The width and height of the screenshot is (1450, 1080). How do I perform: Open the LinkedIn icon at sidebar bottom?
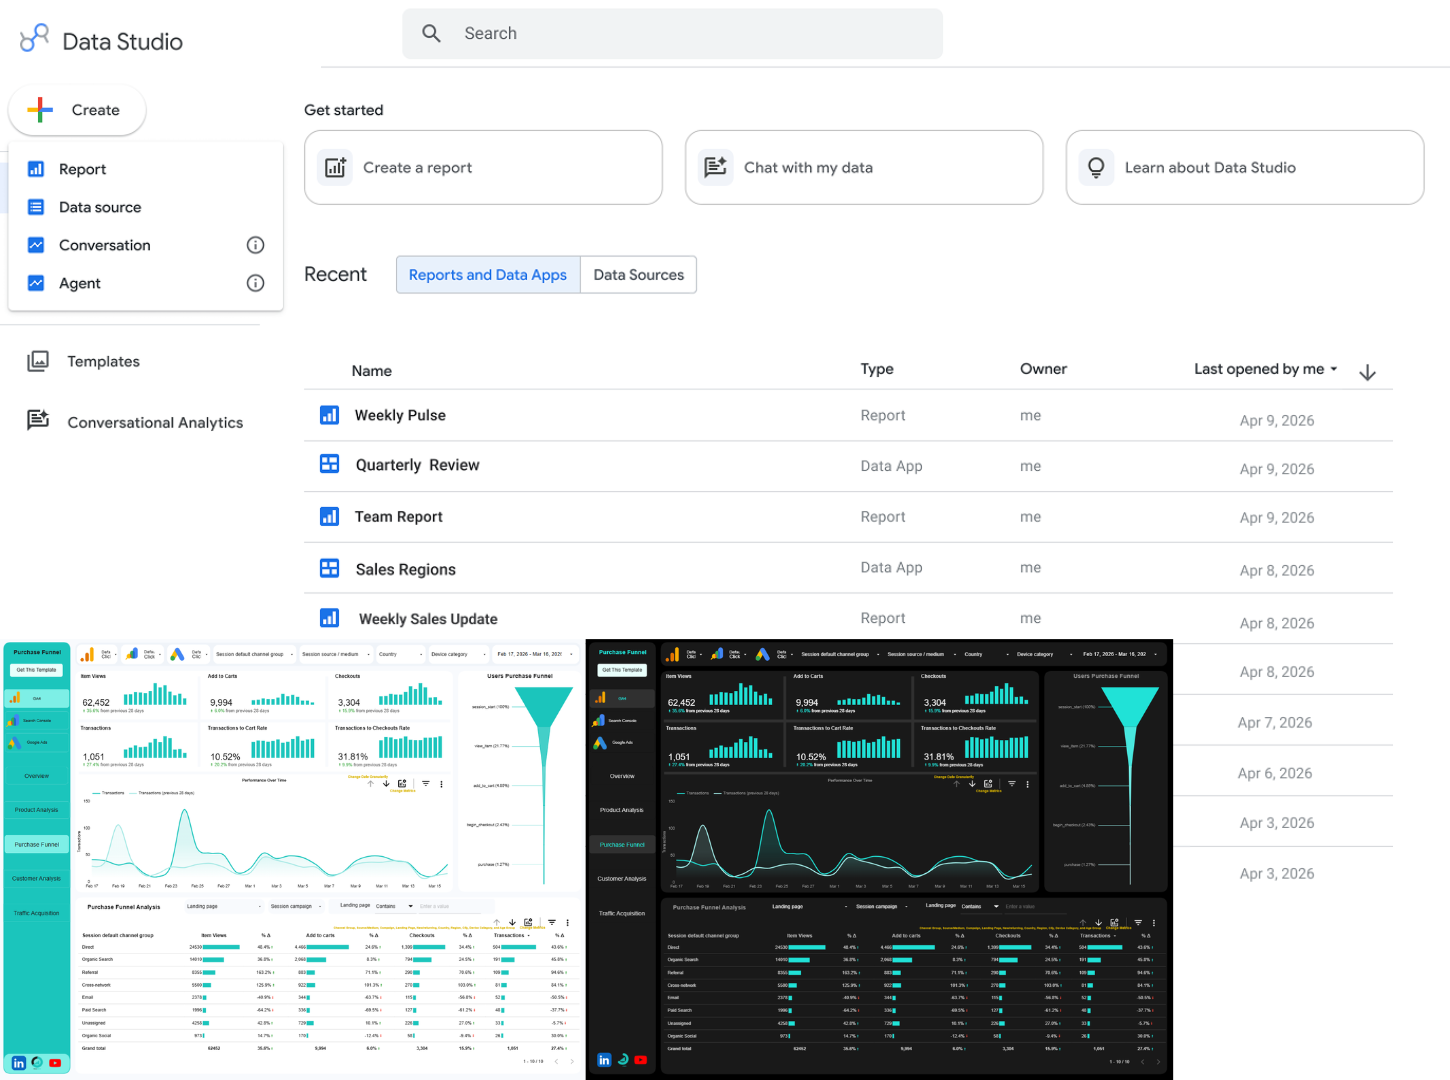pyautogui.click(x=18, y=1063)
